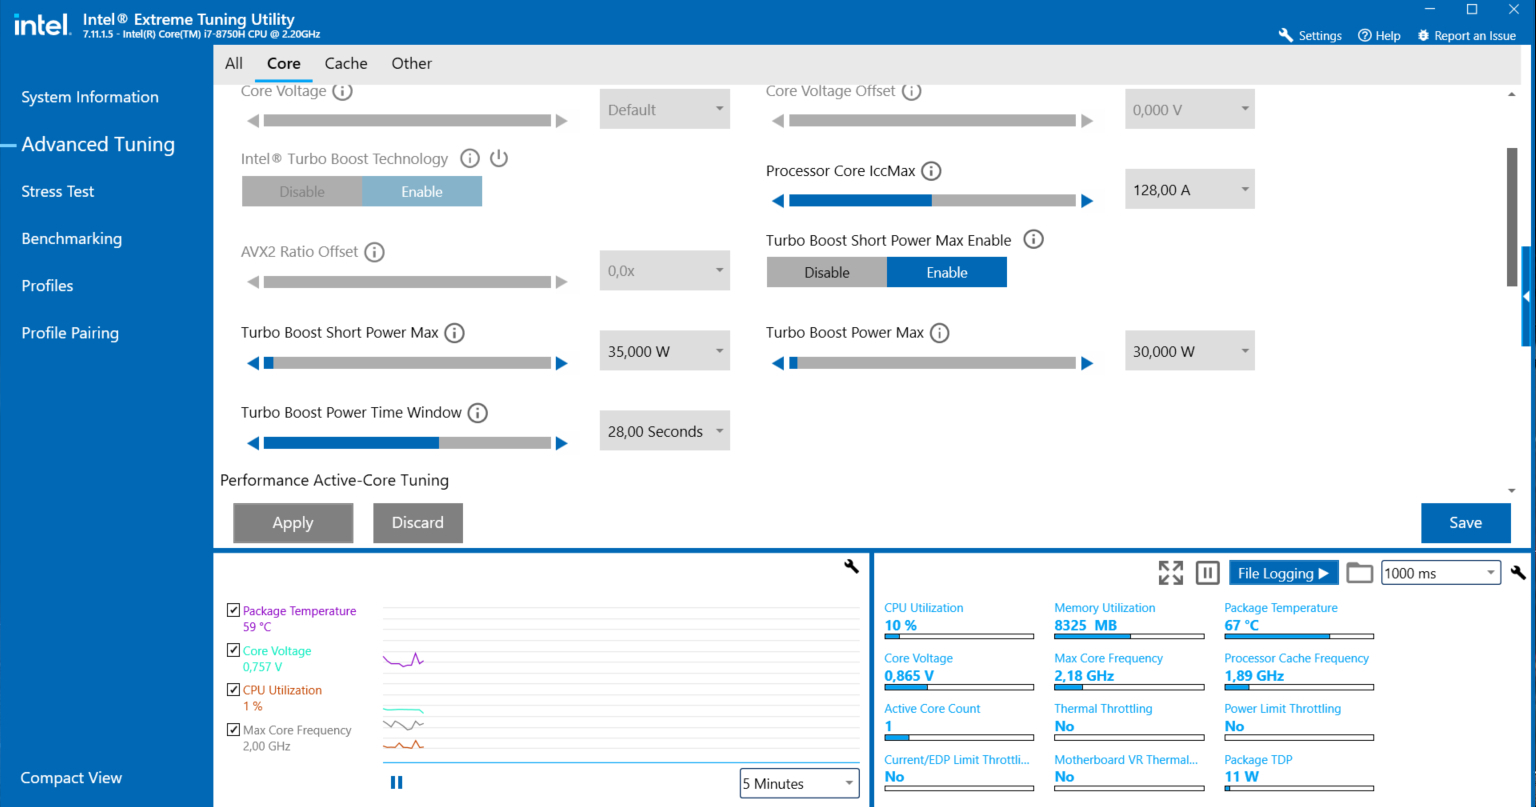Image resolution: width=1536 pixels, height=807 pixels.
Task: Discard the tuning changes
Action: click(418, 523)
